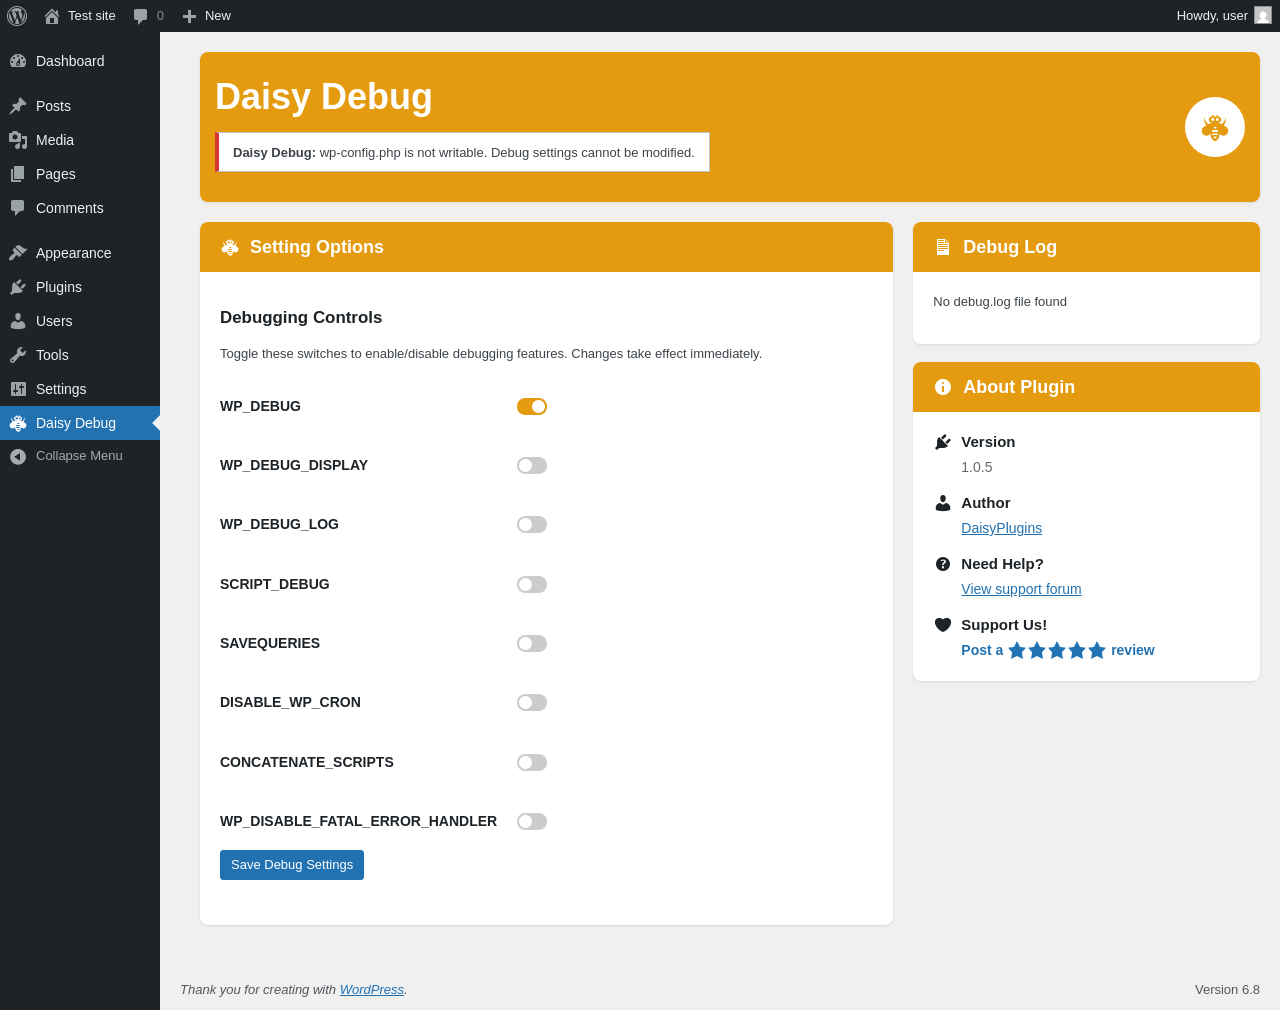Click the question mark icon by Need Help
This screenshot has width=1280, height=1010.
[x=943, y=564]
